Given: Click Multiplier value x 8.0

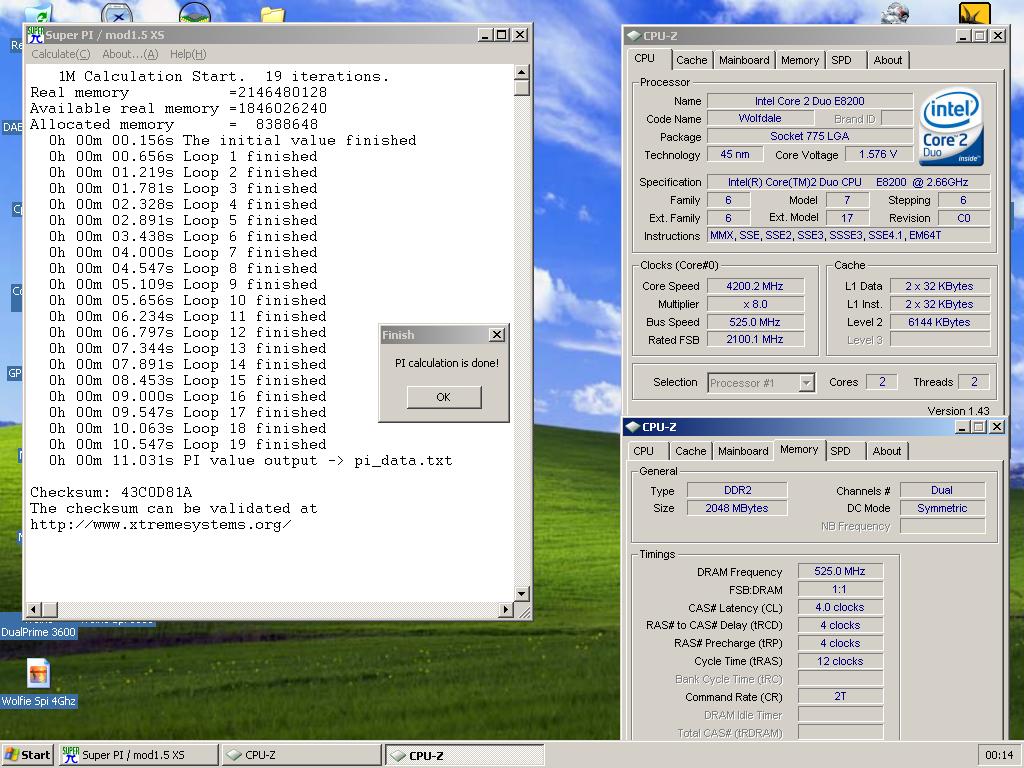Looking at the screenshot, I should click(755, 304).
